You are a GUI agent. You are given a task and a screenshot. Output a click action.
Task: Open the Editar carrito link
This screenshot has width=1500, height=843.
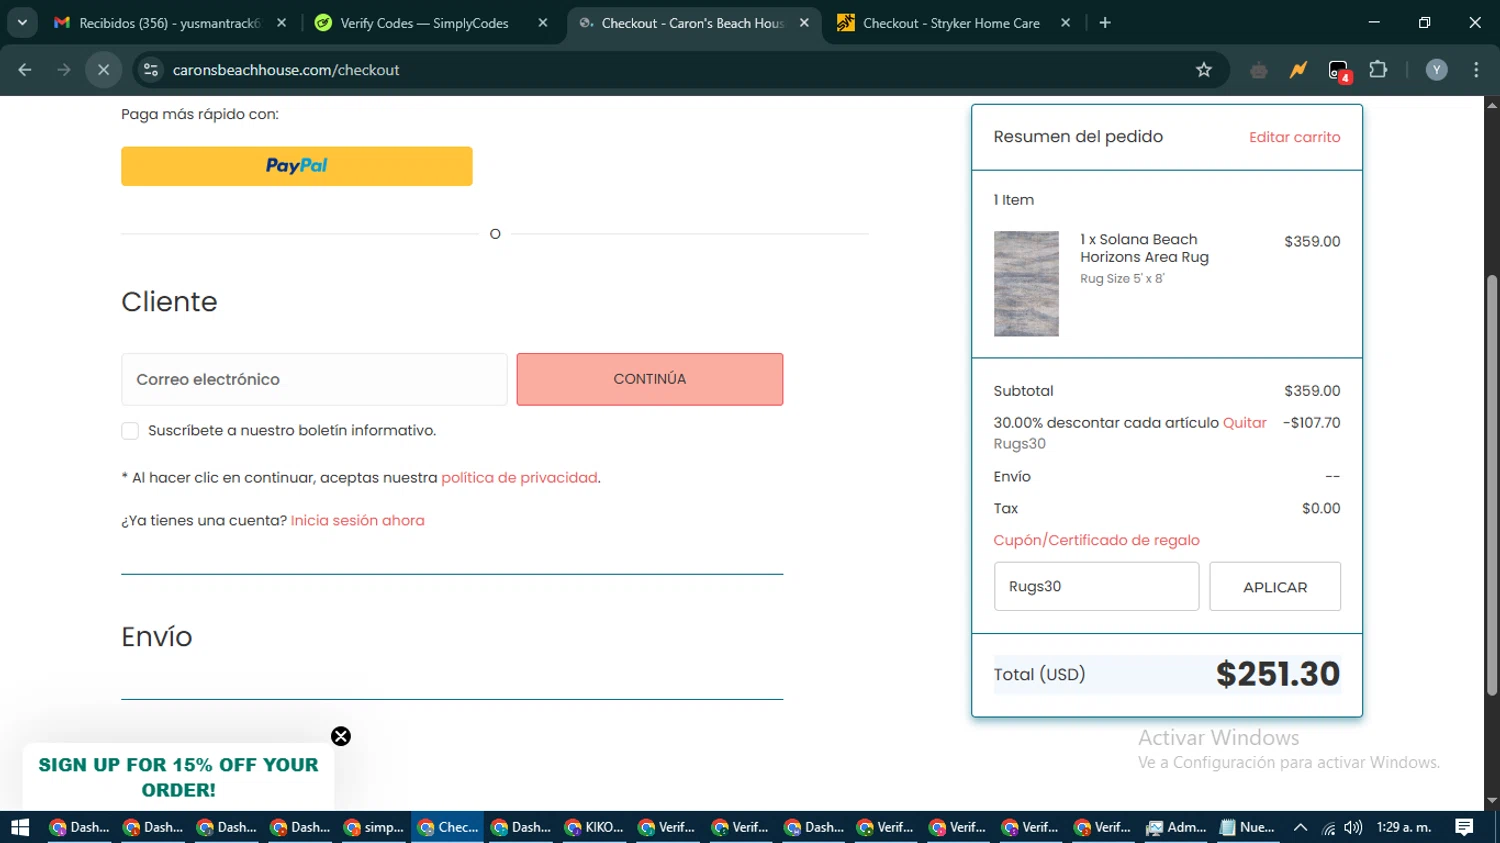[x=1294, y=137]
